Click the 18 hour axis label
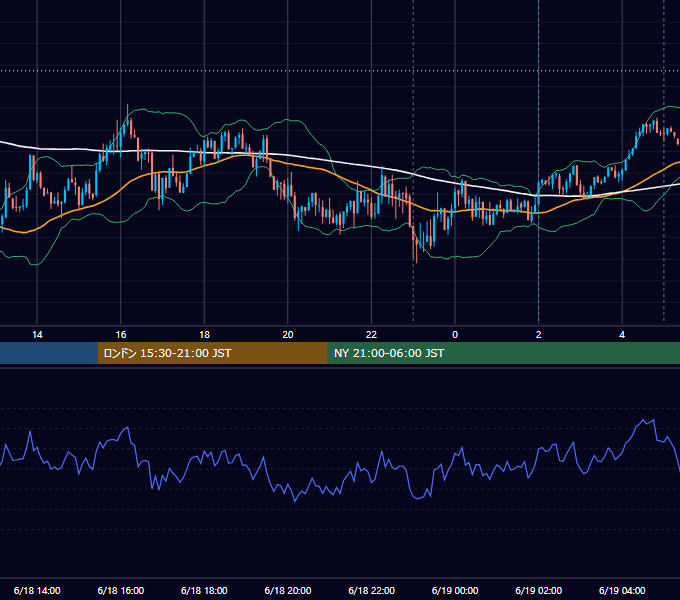Screen dimensions: 680x600 pyautogui.click(x=204, y=335)
